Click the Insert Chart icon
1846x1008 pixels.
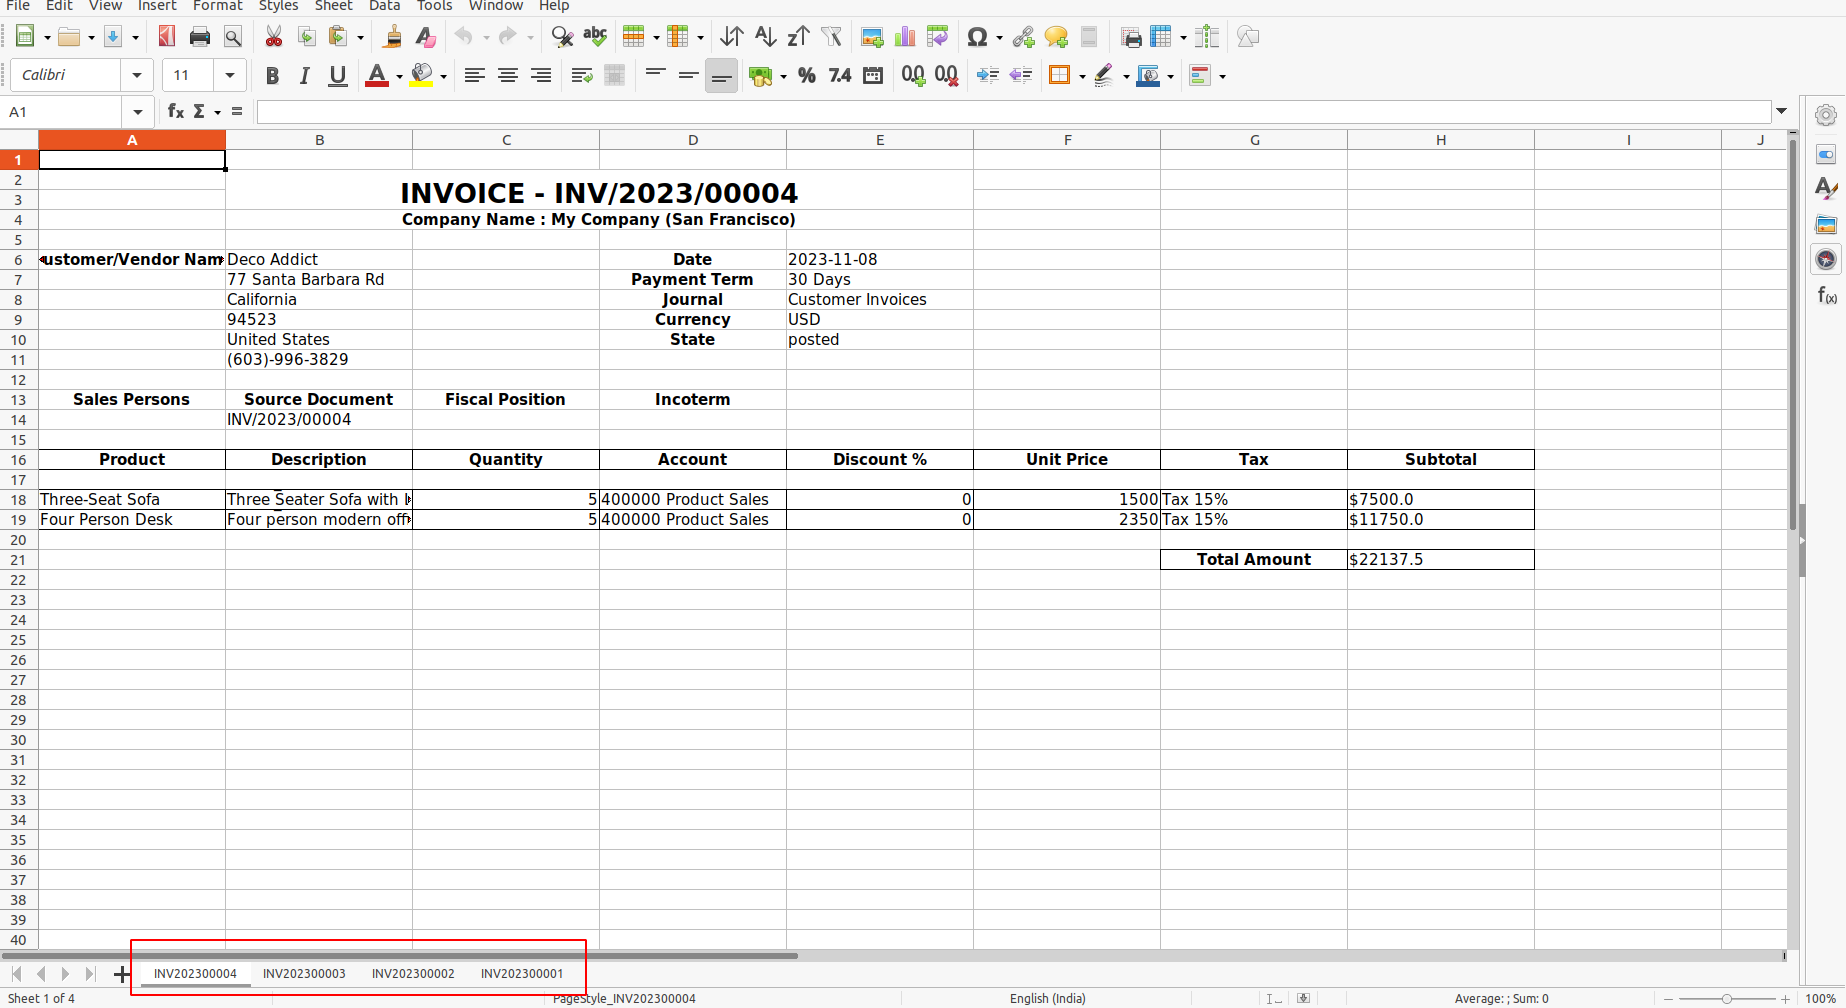[x=905, y=37]
